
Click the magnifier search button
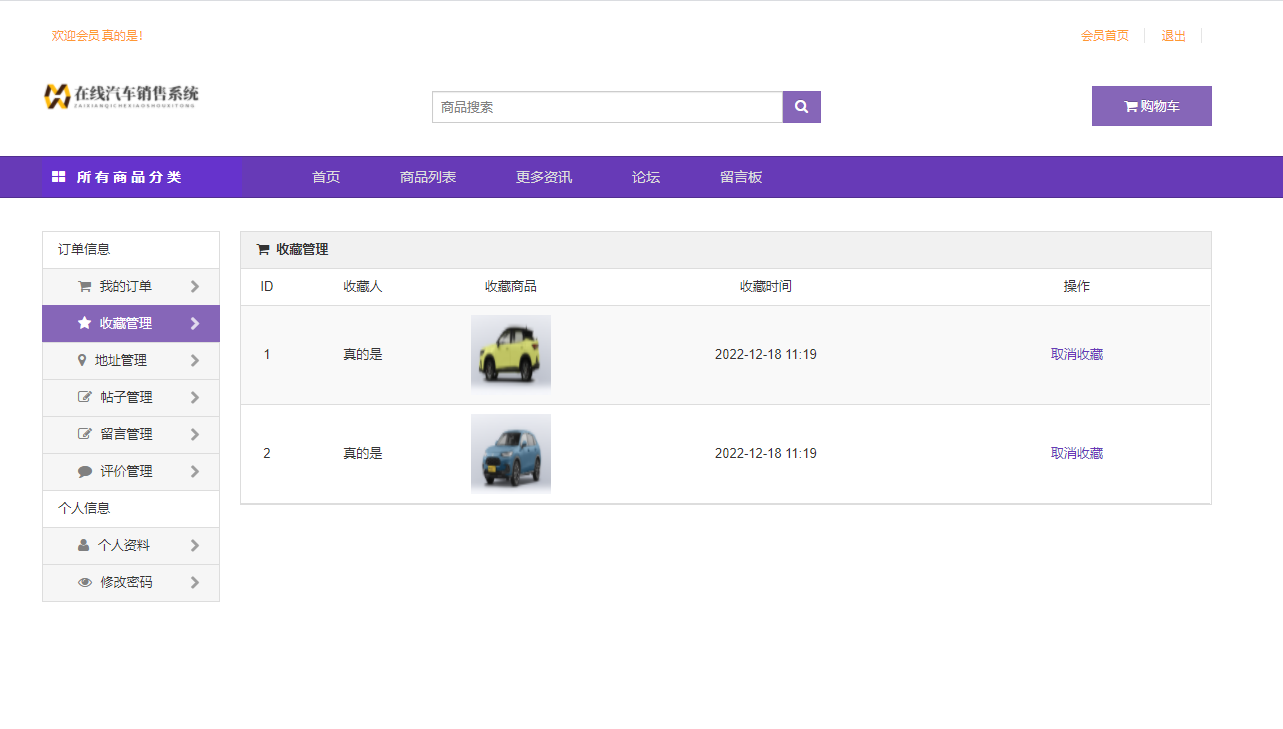(x=801, y=107)
